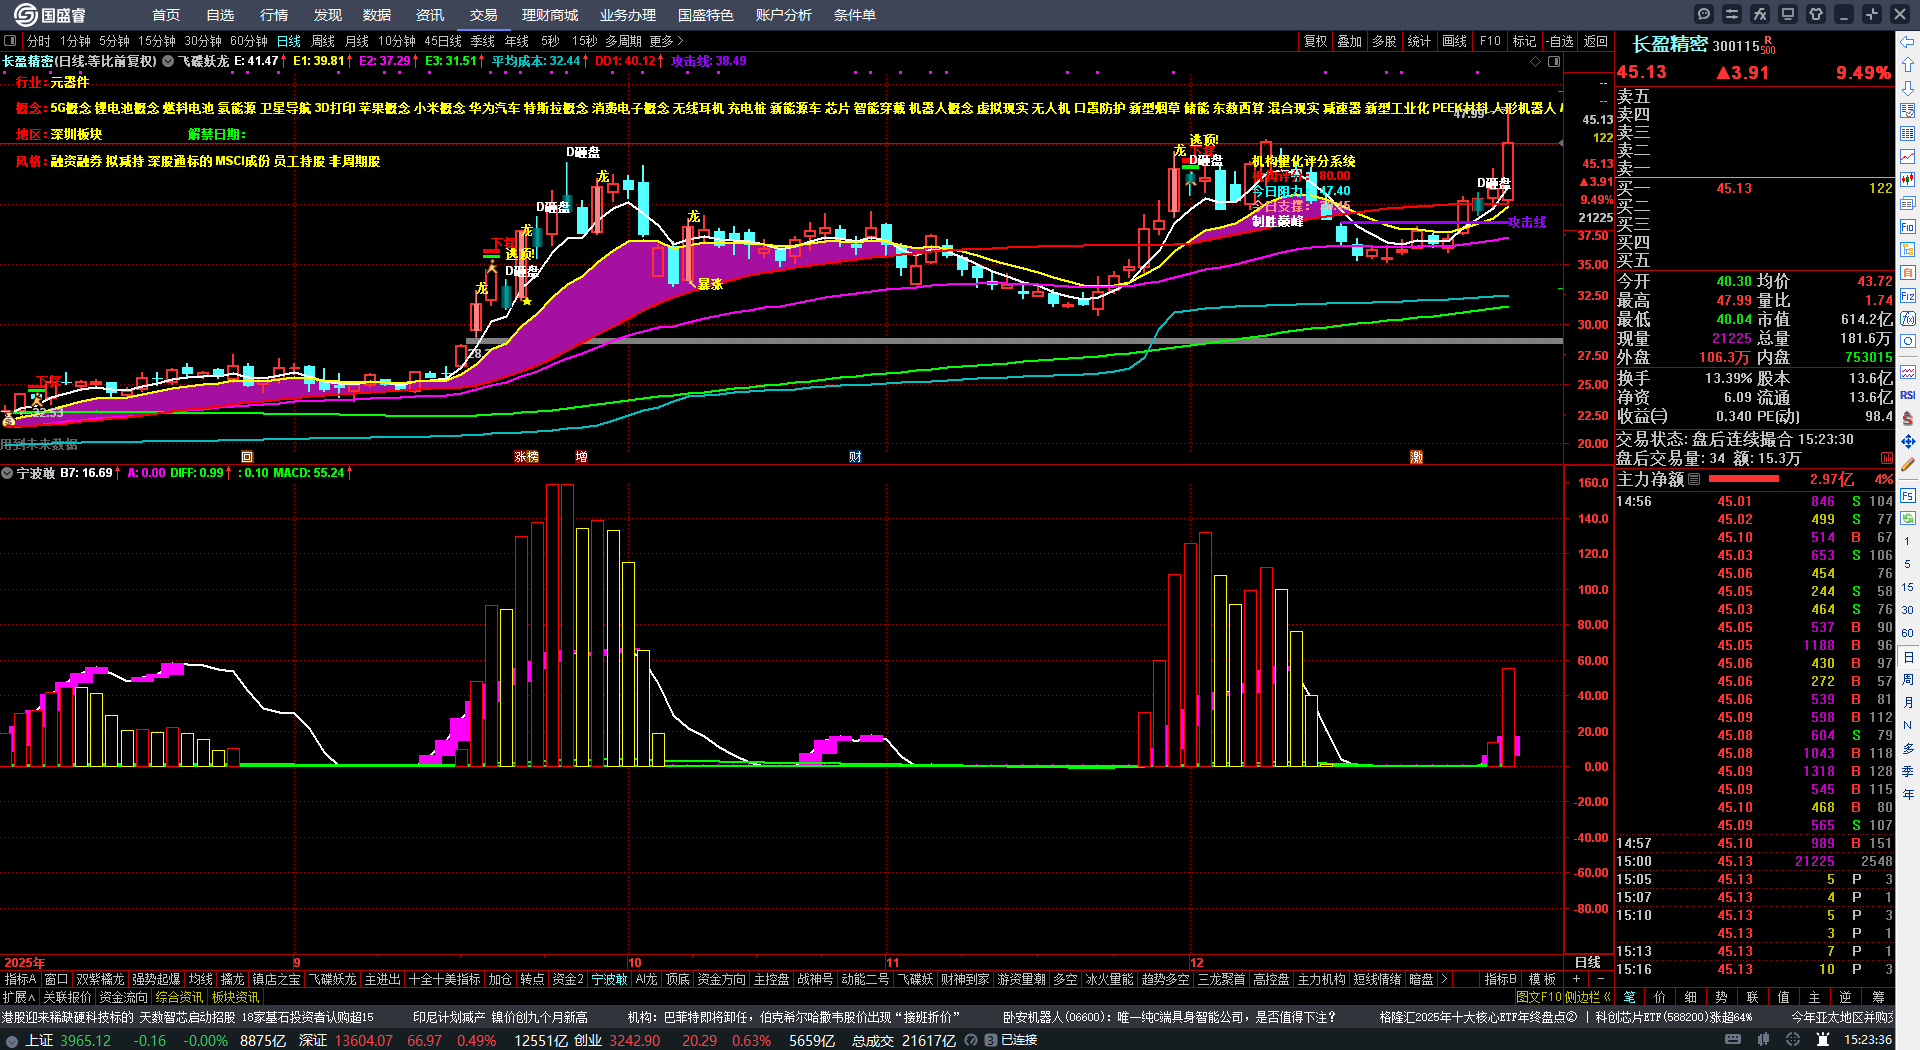Viewport: 1920px width, 1050px height.
Task: Click the 涨榜 event marker on timeline
Action: pos(526,457)
